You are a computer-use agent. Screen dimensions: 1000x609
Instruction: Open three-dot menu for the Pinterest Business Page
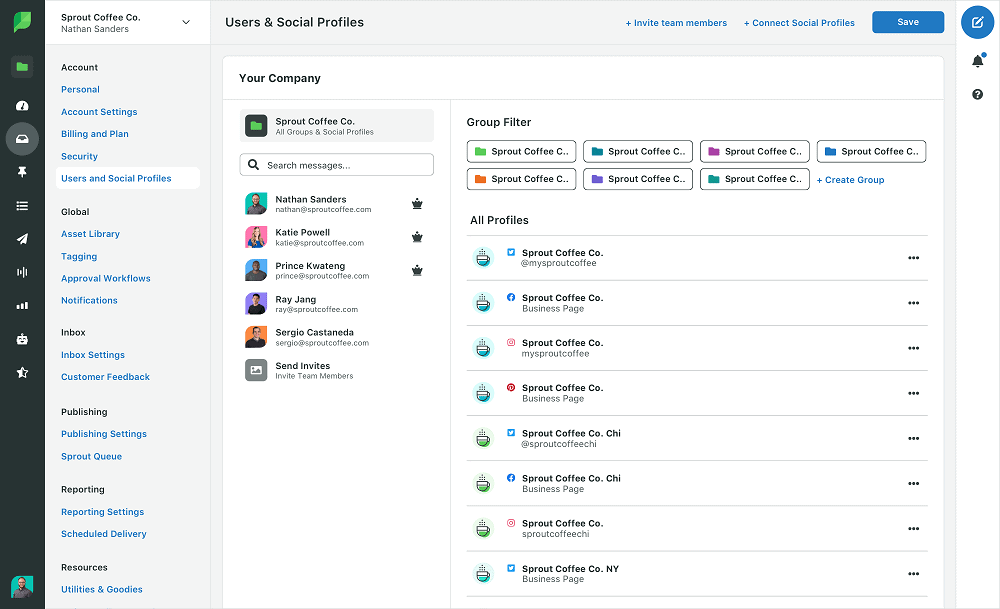pyautogui.click(x=913, y=393)
